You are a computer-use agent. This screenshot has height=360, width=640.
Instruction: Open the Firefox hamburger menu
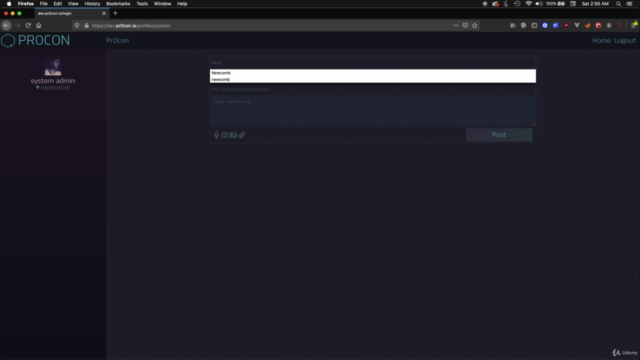(x=634, y=25)
